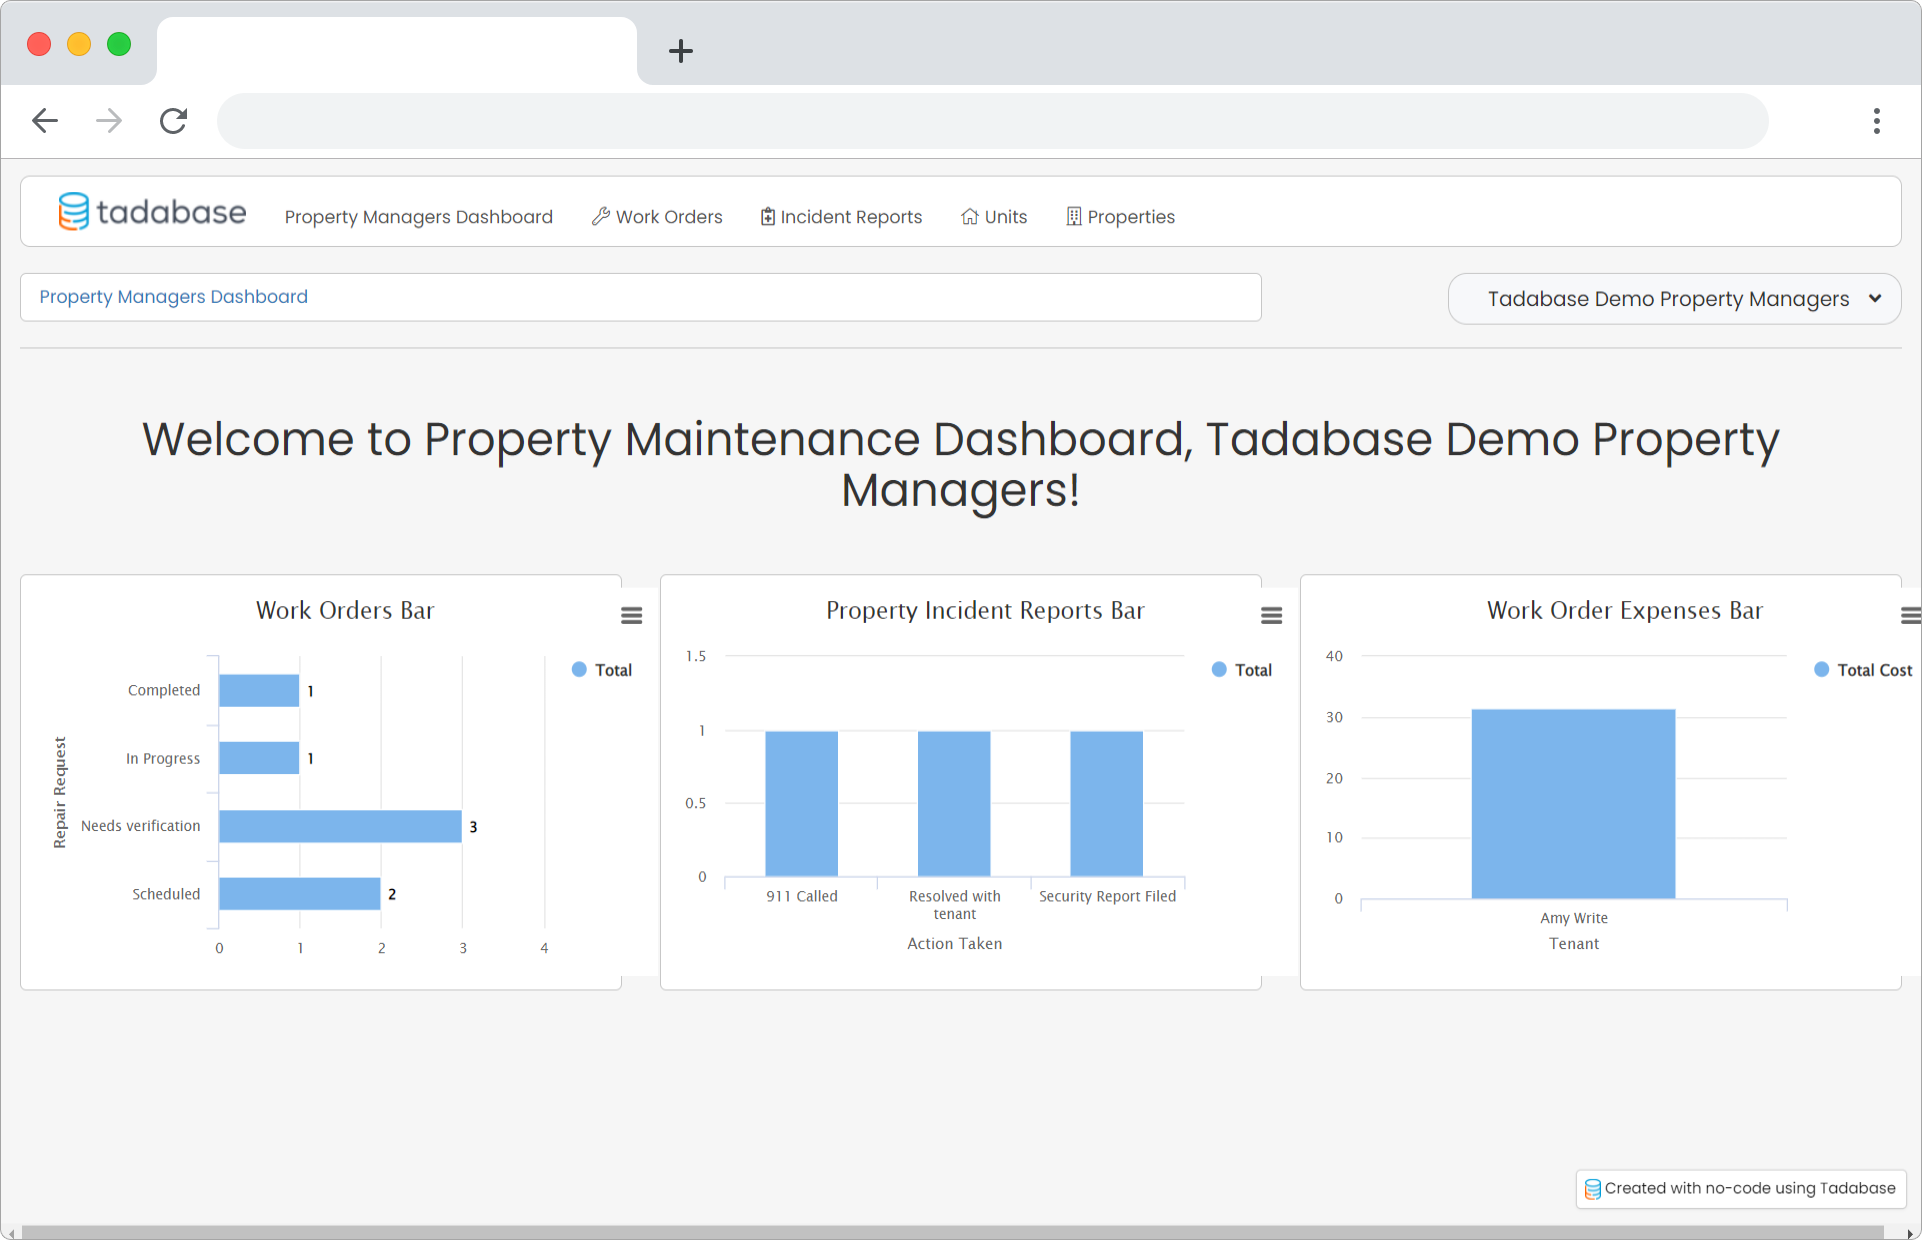Viewport: 1922px width, 1240px height.
Task: Click Created with no-code using Tadabase badge
Action: click(x=1741, y=1188)
